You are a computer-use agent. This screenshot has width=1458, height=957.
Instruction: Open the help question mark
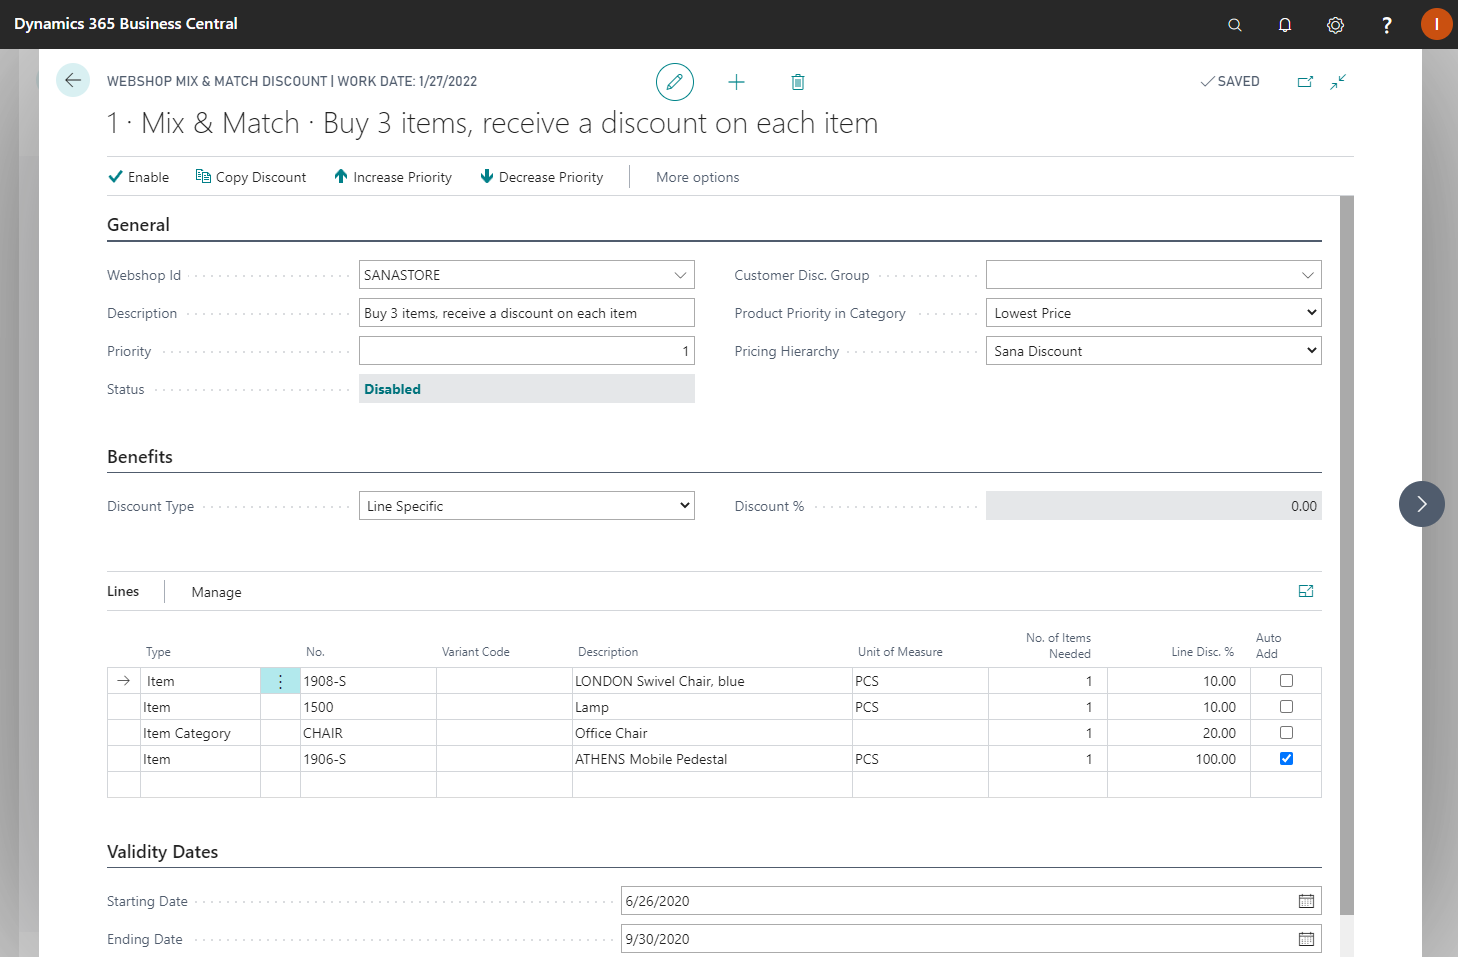point(1386,25)
